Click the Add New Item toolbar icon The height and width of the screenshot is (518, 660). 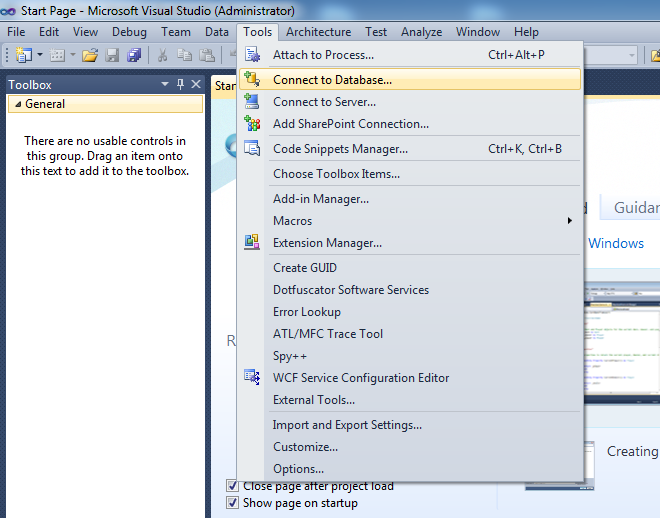[x=57, y=55]
